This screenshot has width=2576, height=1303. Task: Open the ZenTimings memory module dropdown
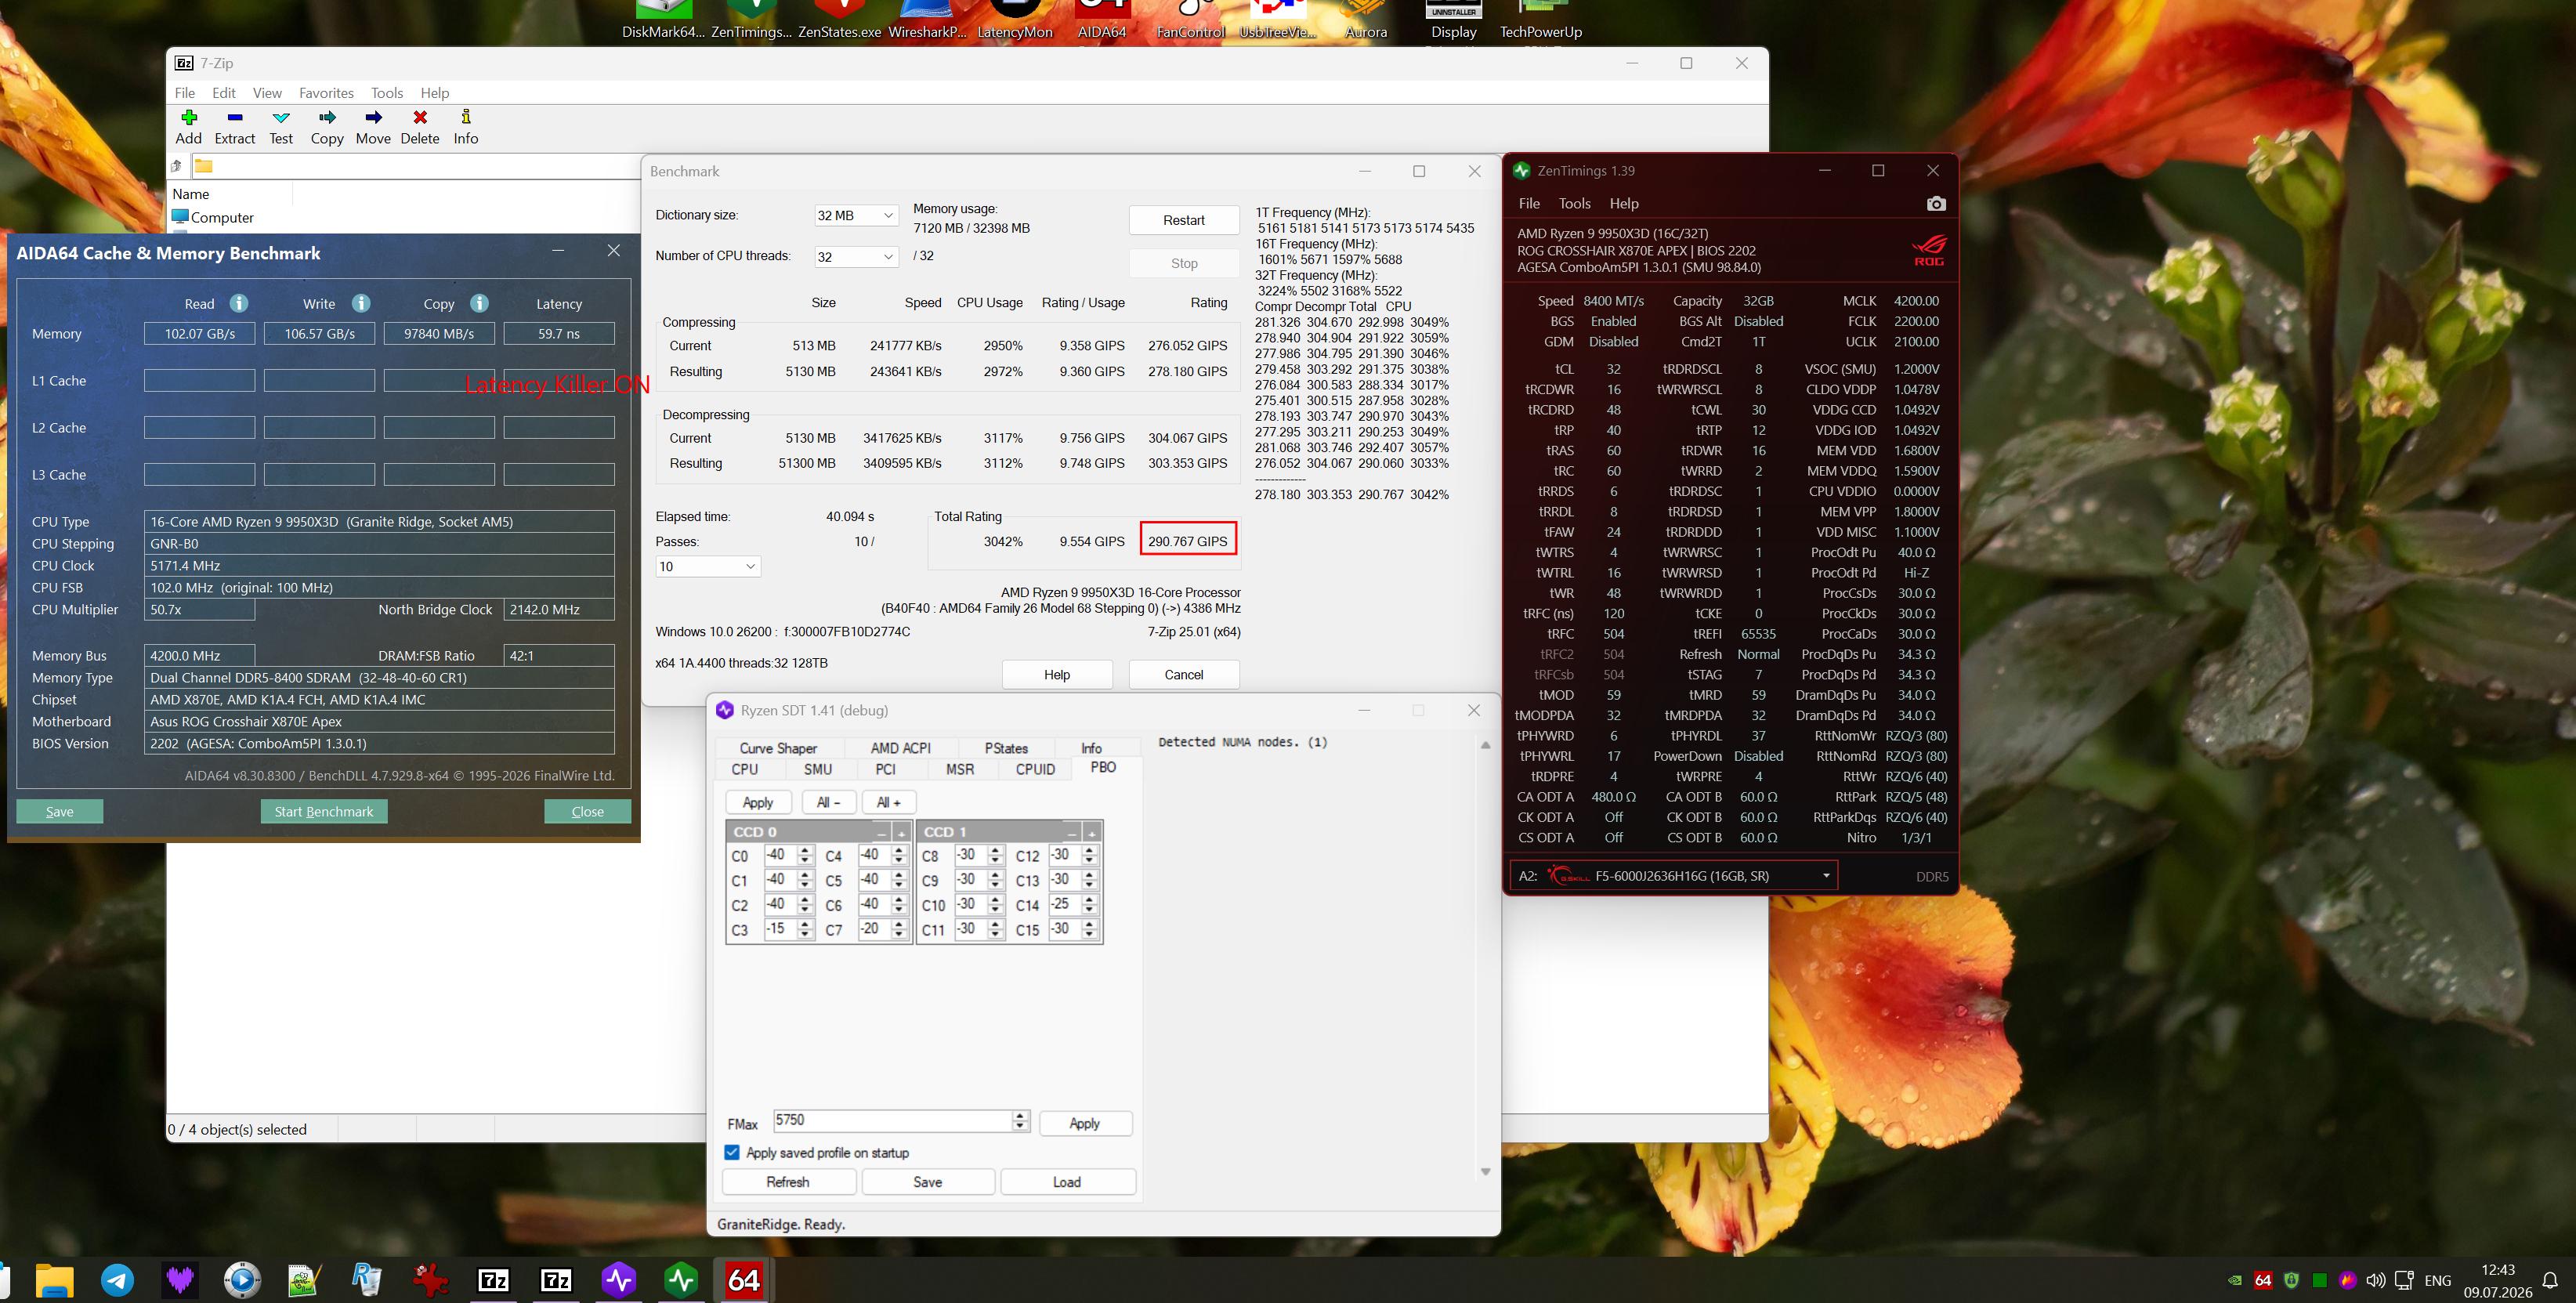(1673, 876)
